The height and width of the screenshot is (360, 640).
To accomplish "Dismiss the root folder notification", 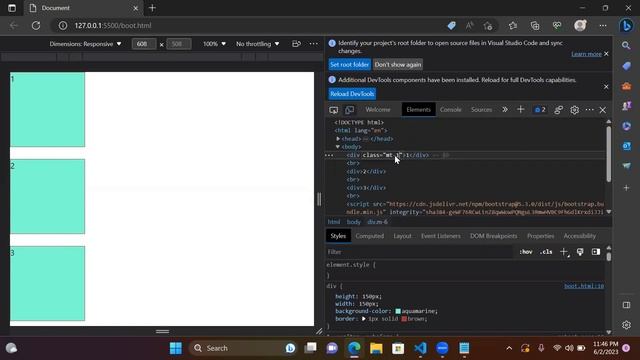I will click(x=606, y=53).
